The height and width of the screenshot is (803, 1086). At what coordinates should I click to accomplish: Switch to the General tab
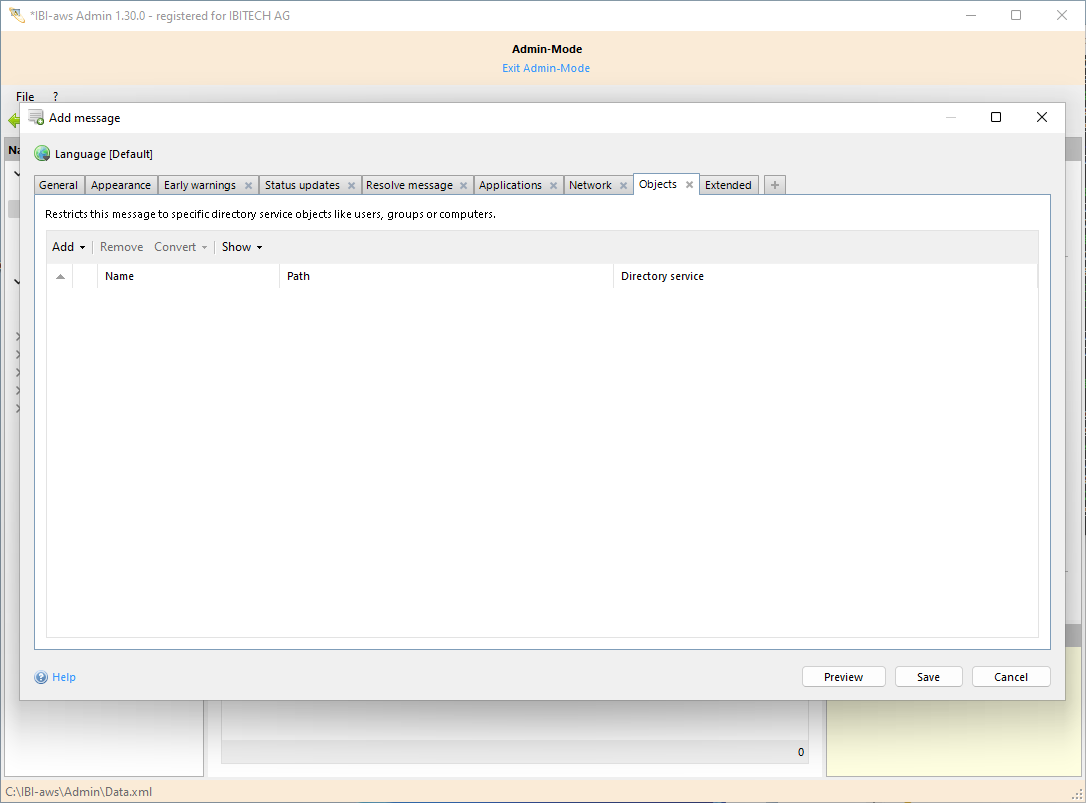tap(58, 185)
